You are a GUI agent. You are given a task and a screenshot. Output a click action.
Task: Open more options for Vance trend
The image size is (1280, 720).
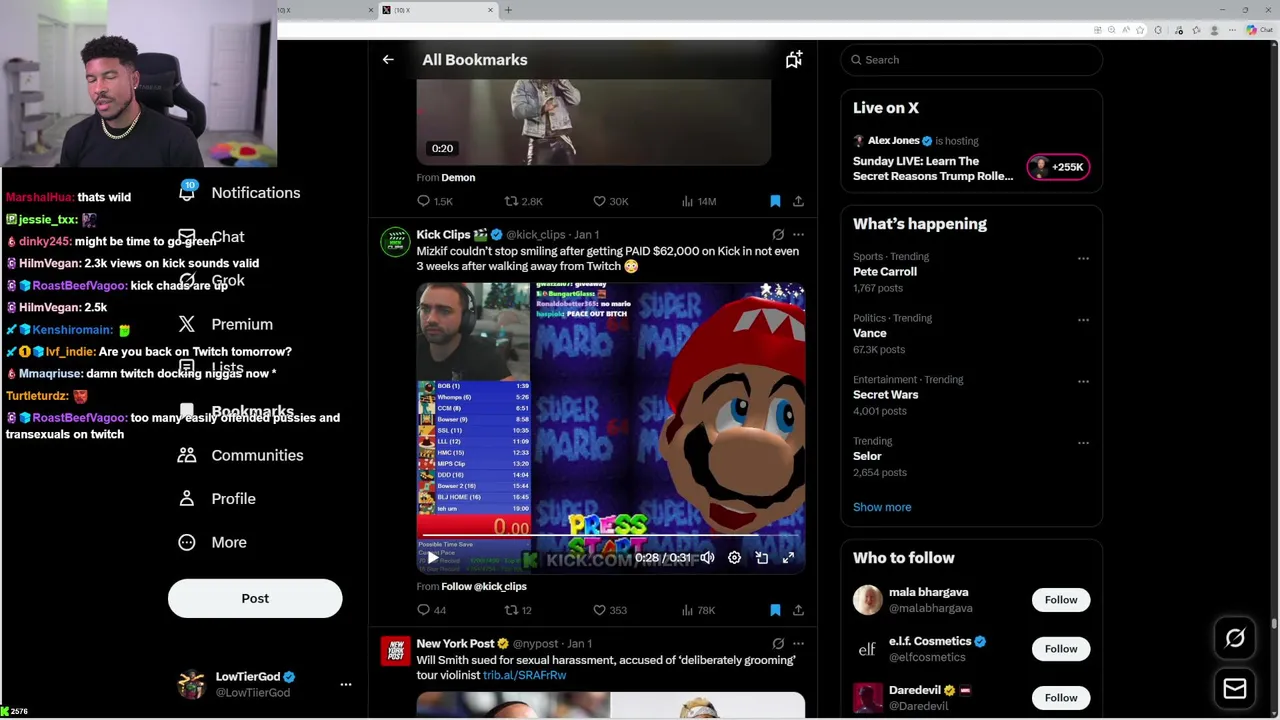click(x=1083, y=320)
